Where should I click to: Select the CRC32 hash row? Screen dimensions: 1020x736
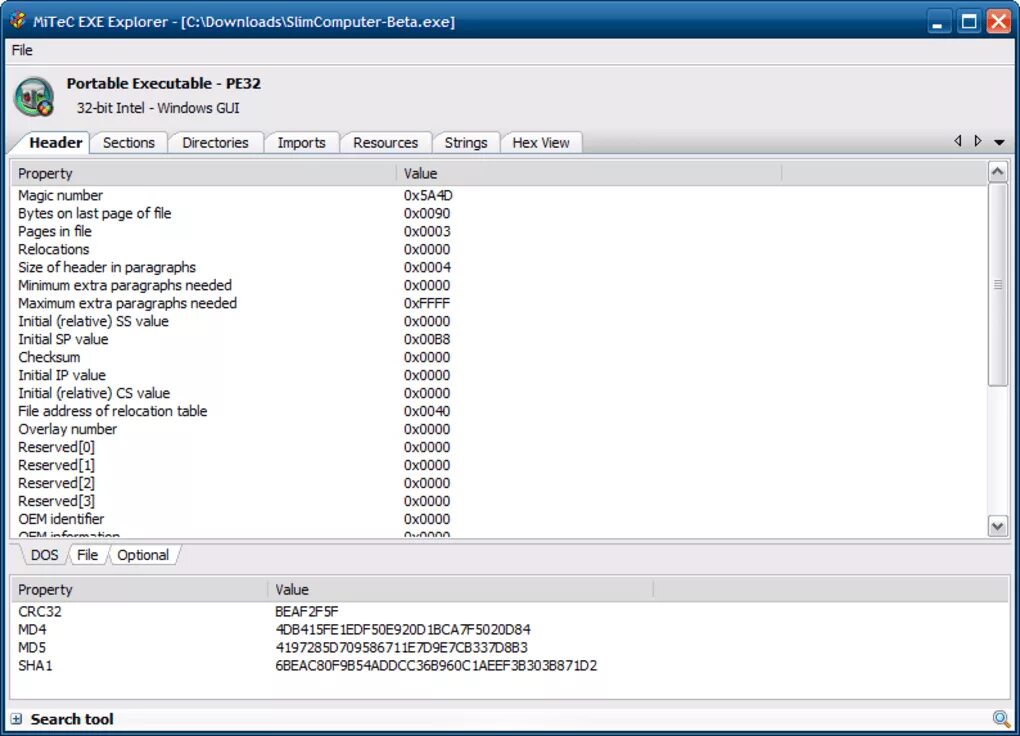point(510,612)
